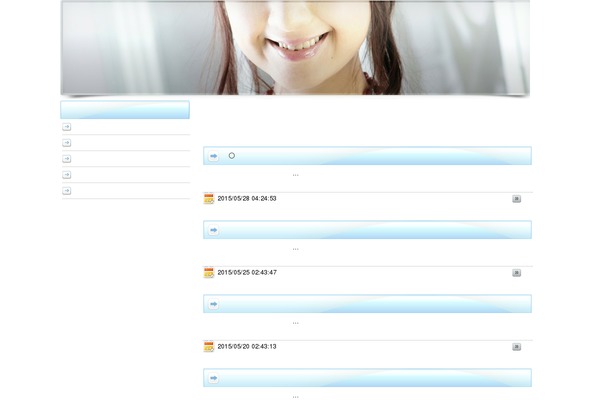
Task: Click the small gray button on the 2015/05/20 row
Action: pos(517,346)
